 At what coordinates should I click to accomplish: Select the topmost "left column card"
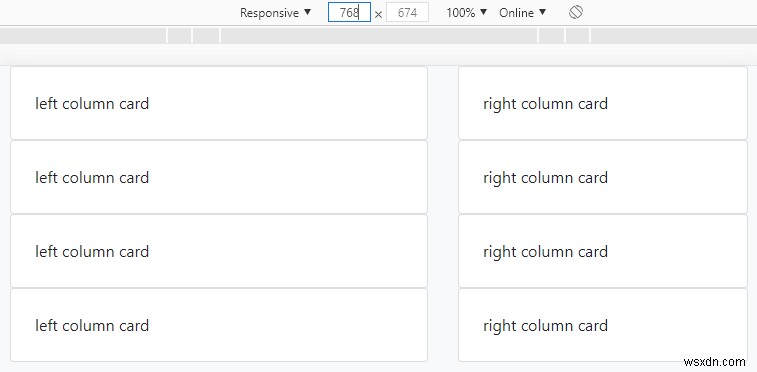219,103
